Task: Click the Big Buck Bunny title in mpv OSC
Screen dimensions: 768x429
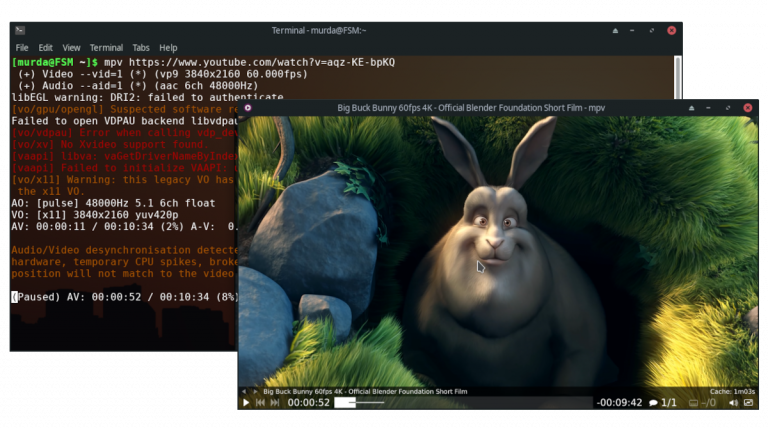Action: [x=365, y=391]
